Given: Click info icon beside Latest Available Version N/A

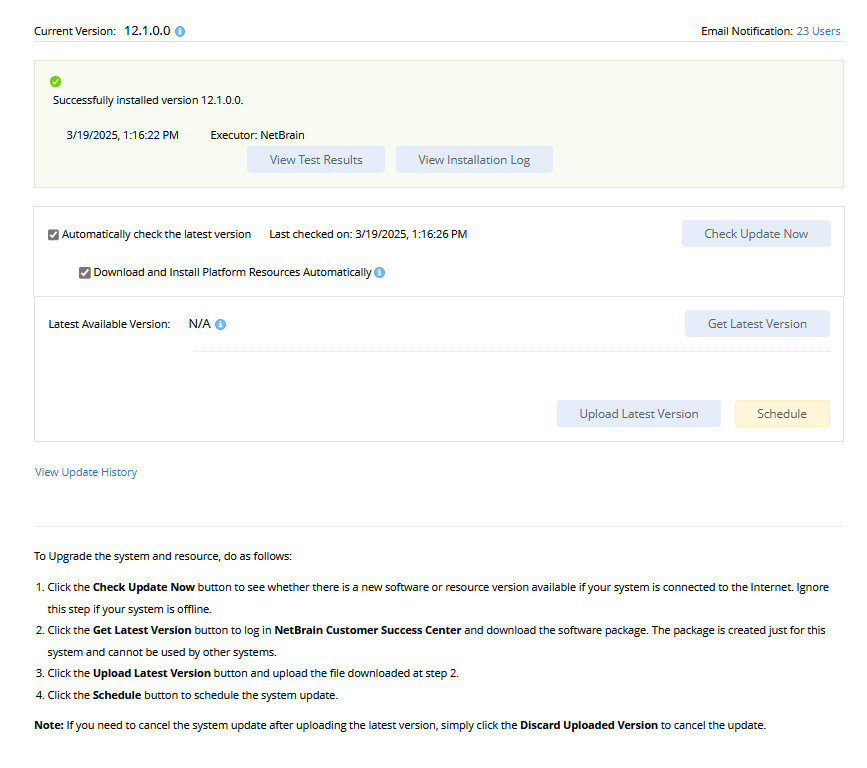Looking at the screenshot, I should pos(221,325).
